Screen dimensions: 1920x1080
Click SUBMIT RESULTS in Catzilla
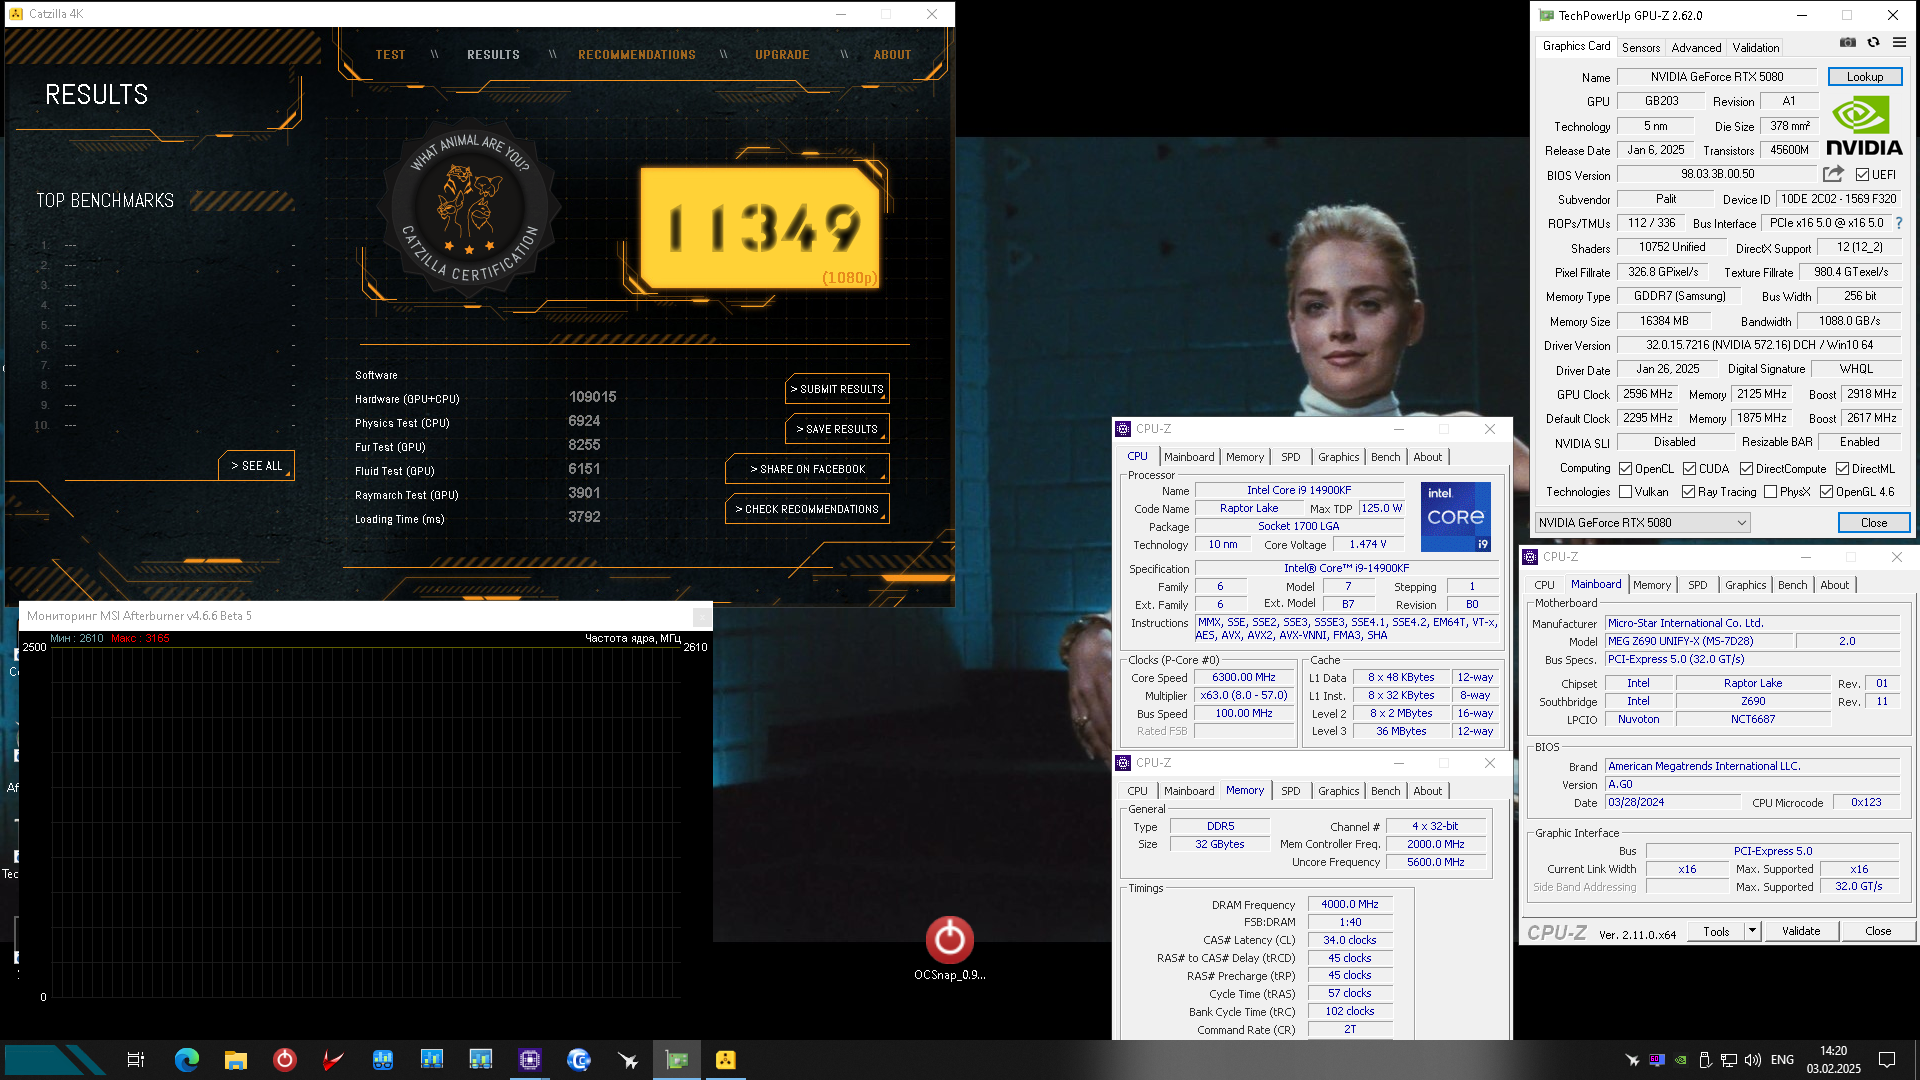pyautogui.click(x=838, y=389)
